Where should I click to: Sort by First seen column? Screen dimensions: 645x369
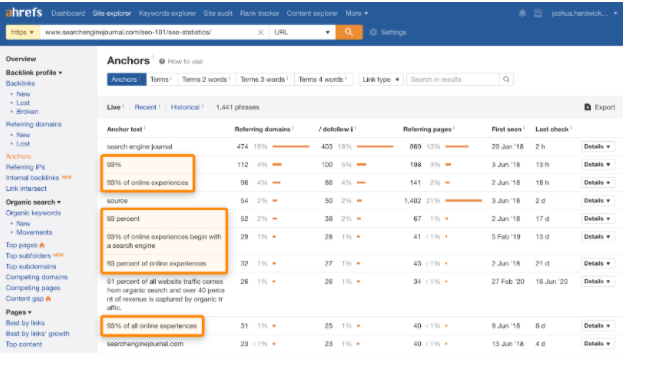[506, 129]
